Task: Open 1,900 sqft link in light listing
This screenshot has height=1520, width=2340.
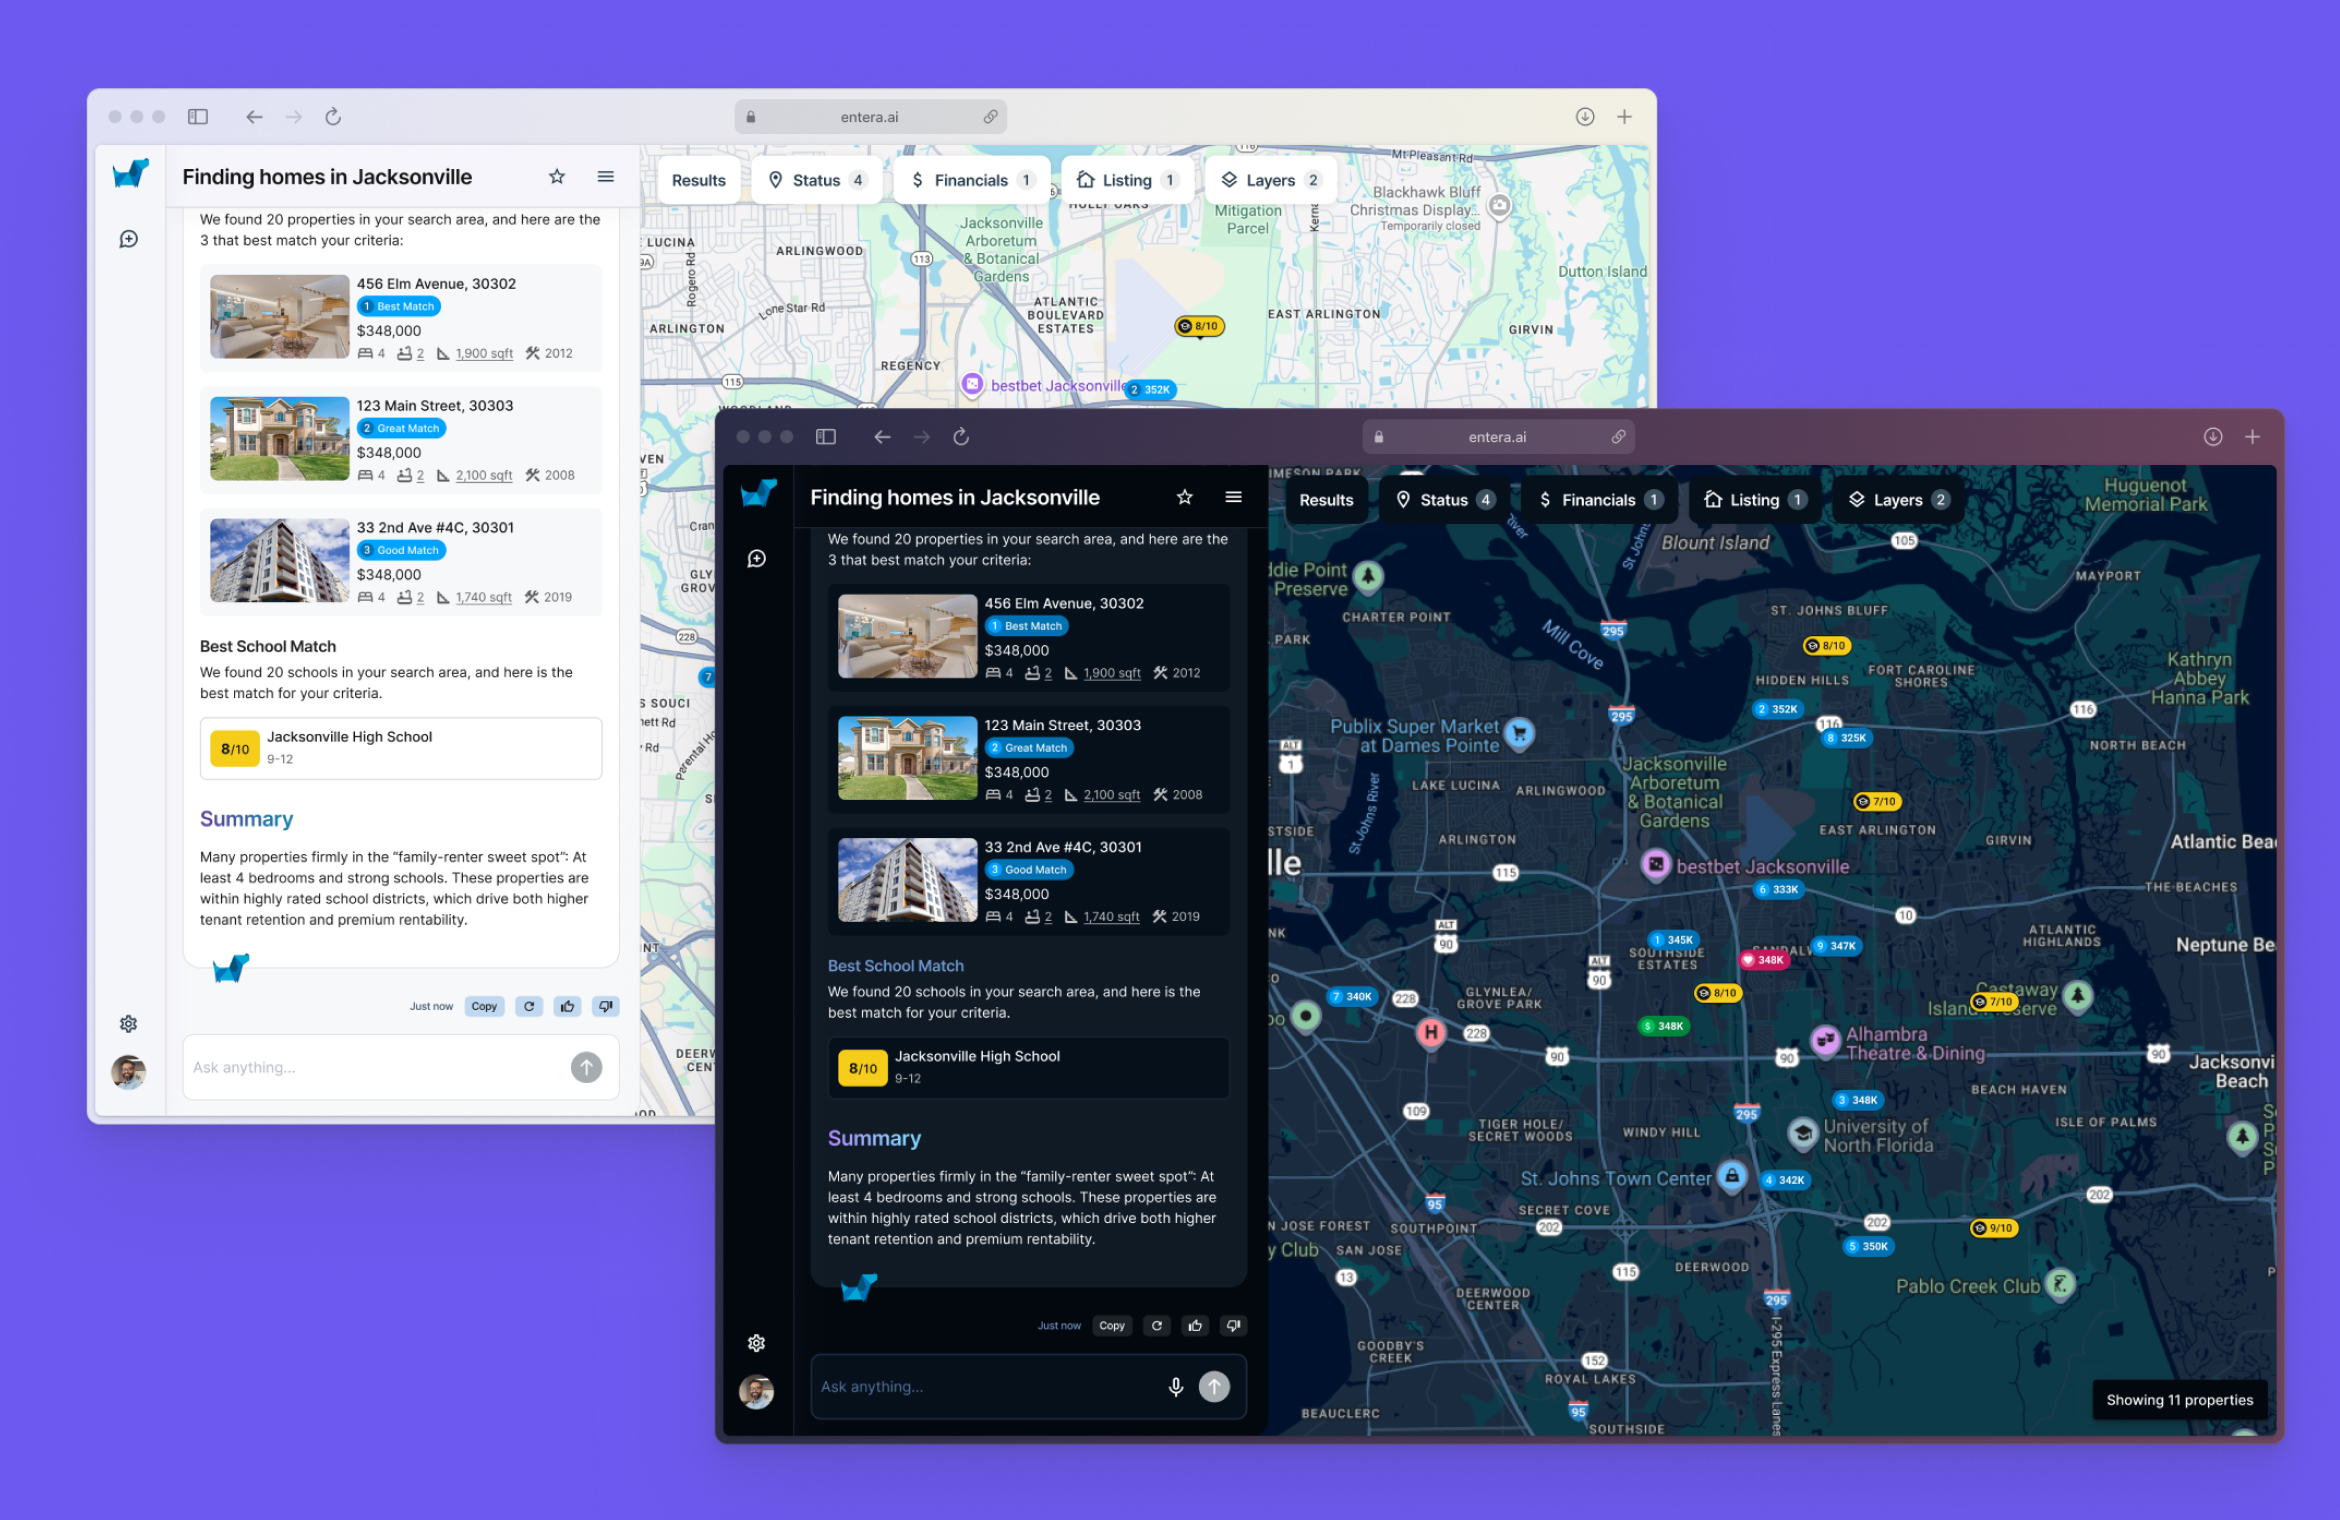Action: [x=484, y=354]
